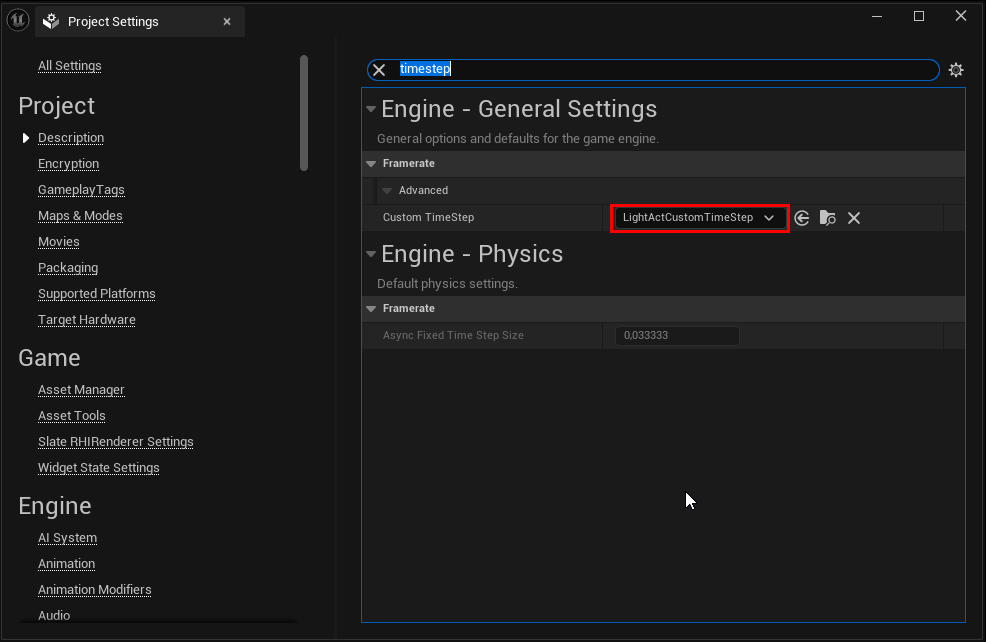986x642 pixels.
Task: Open the LightActCustomTimeStep dropdown
Action: (x=699, y=218)
